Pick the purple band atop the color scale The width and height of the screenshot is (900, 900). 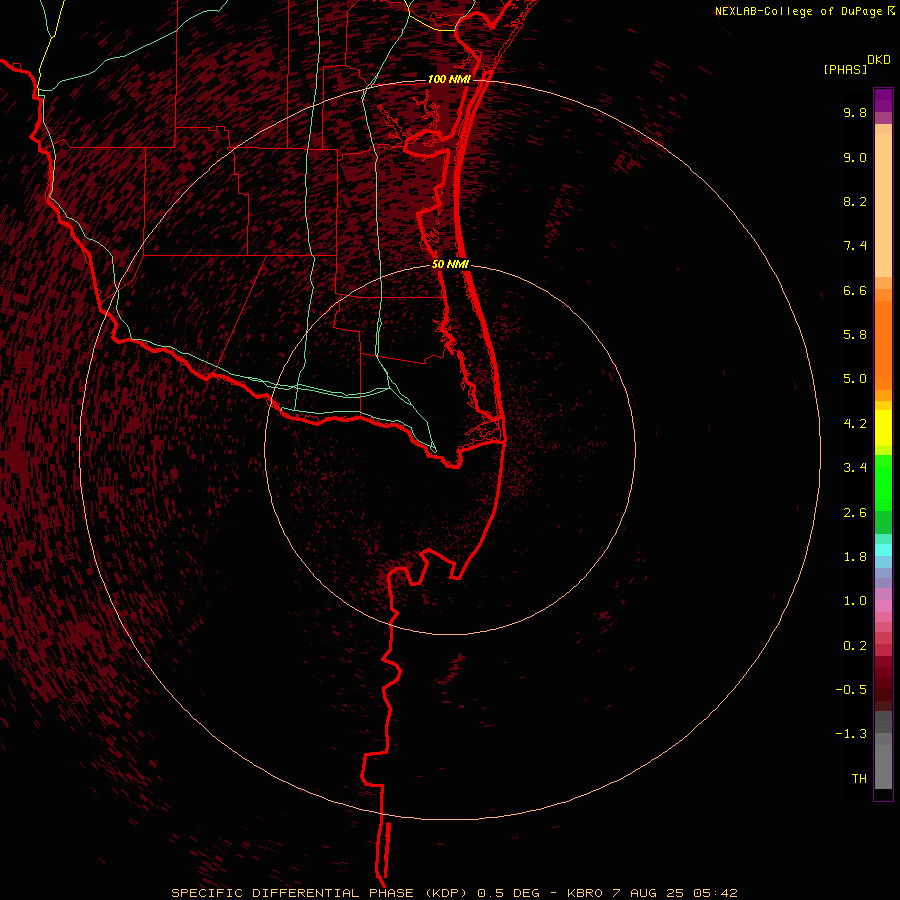pos(883,100)
